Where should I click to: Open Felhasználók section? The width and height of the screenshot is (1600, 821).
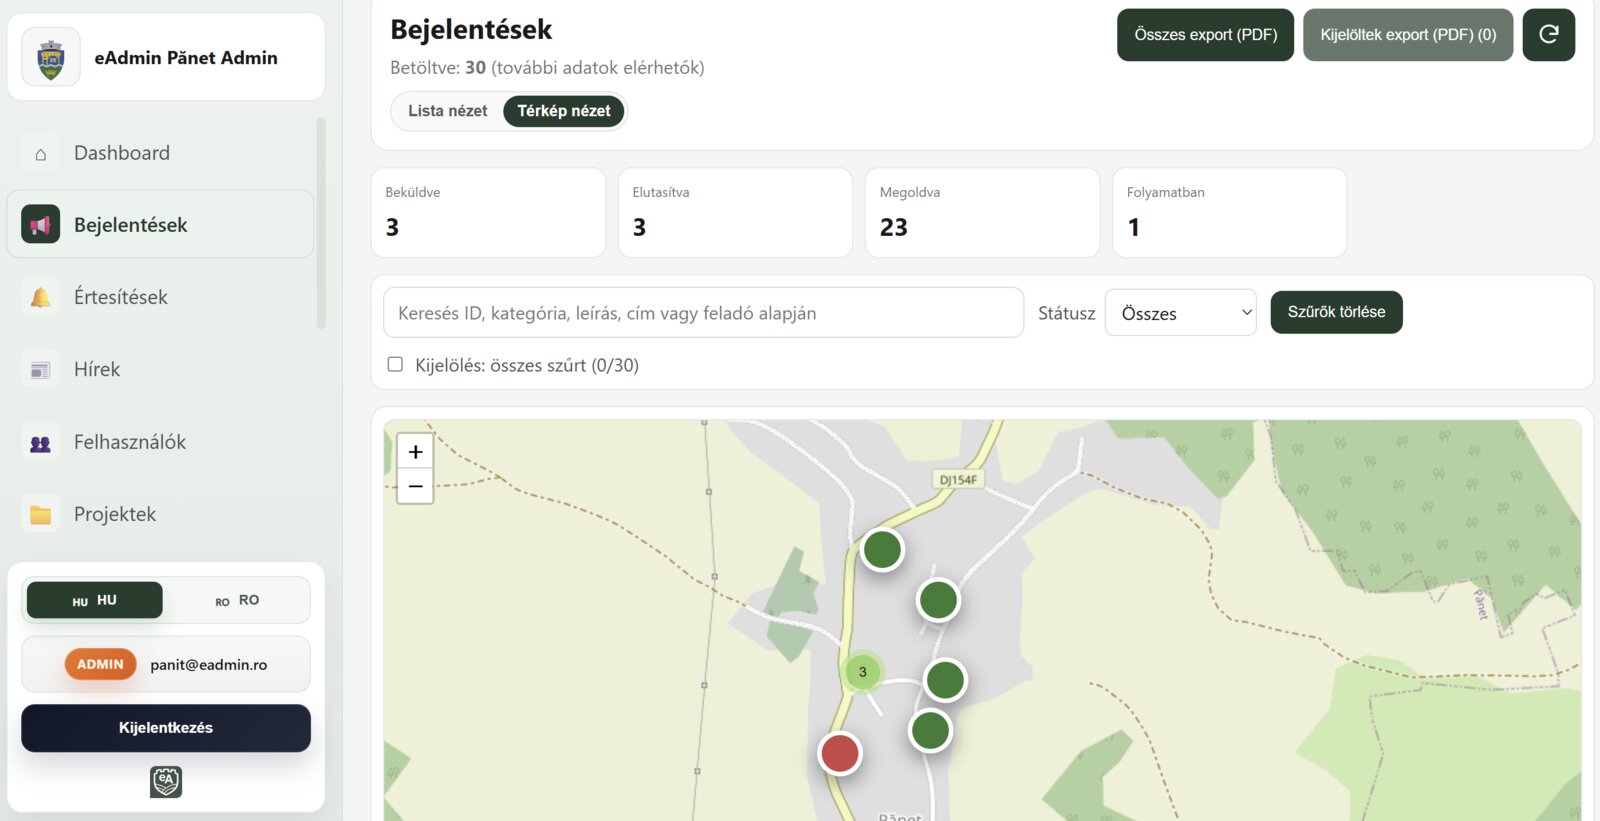coord(160,442)
